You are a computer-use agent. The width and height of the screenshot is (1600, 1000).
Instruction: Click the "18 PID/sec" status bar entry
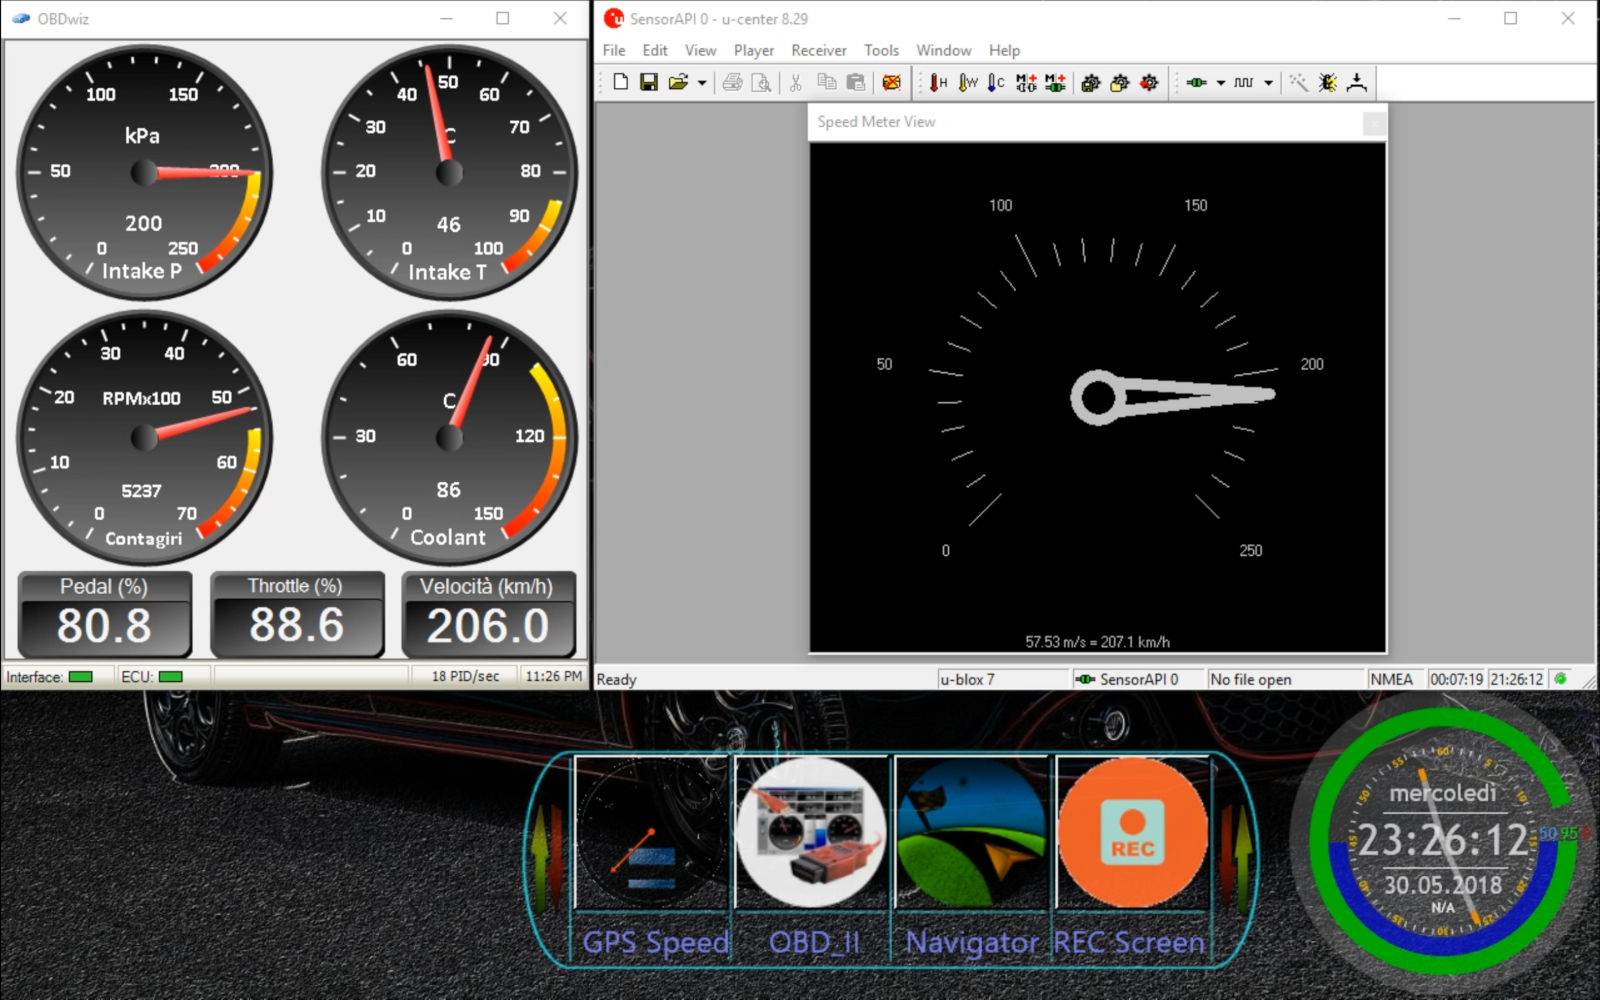(x=465, y=676)
